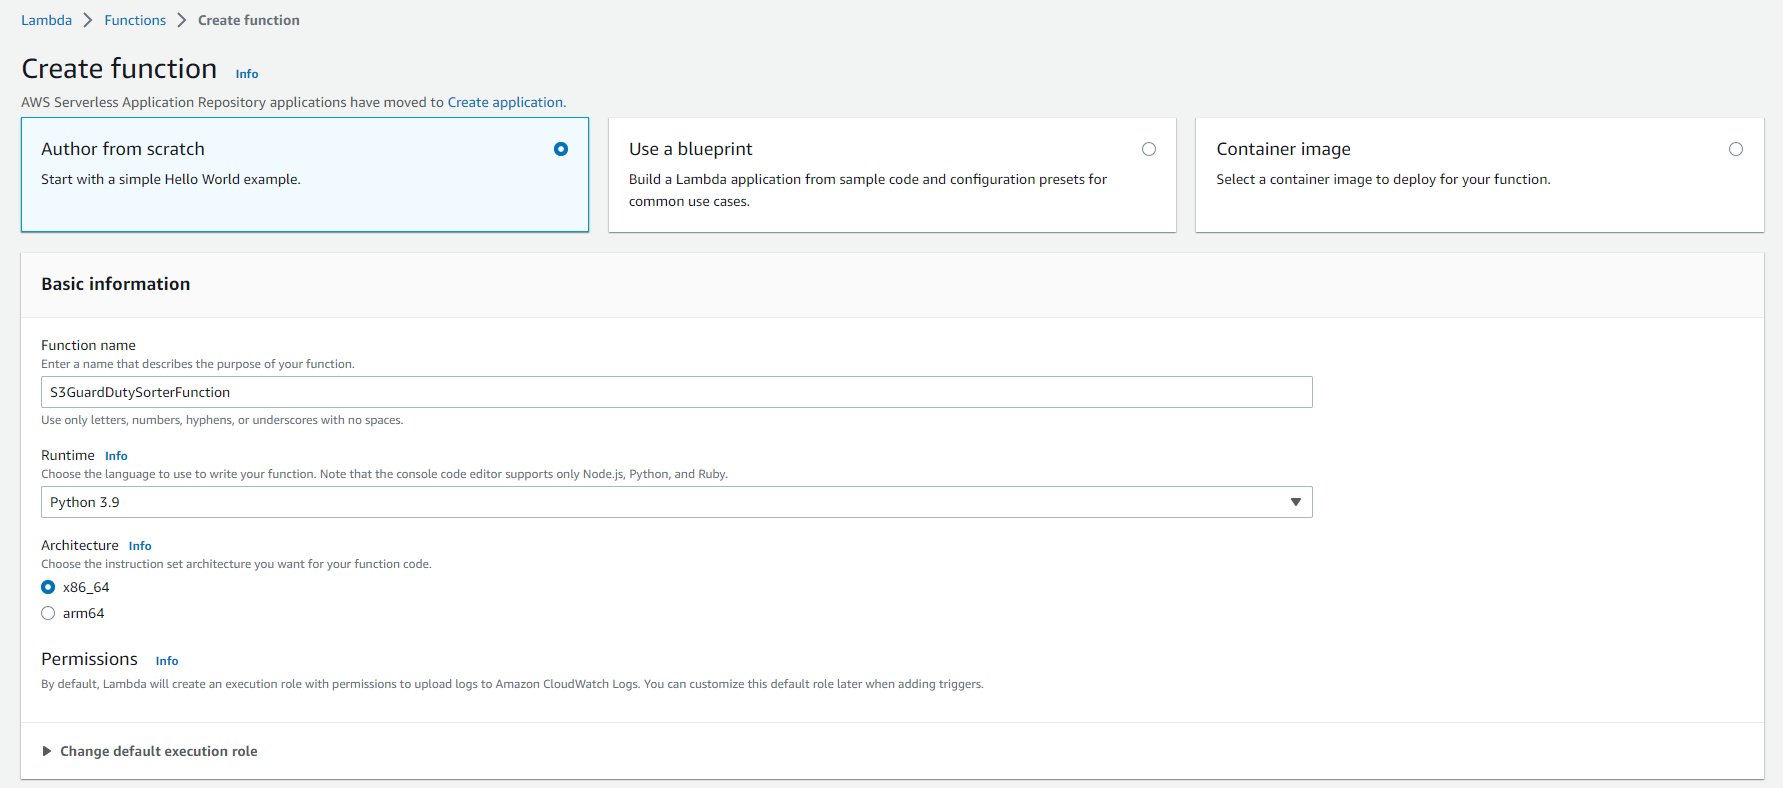The height and width of the screenshot is (788, 1783).
Task: Click the Use a blueprint card title
Action: tap(690, 149)
